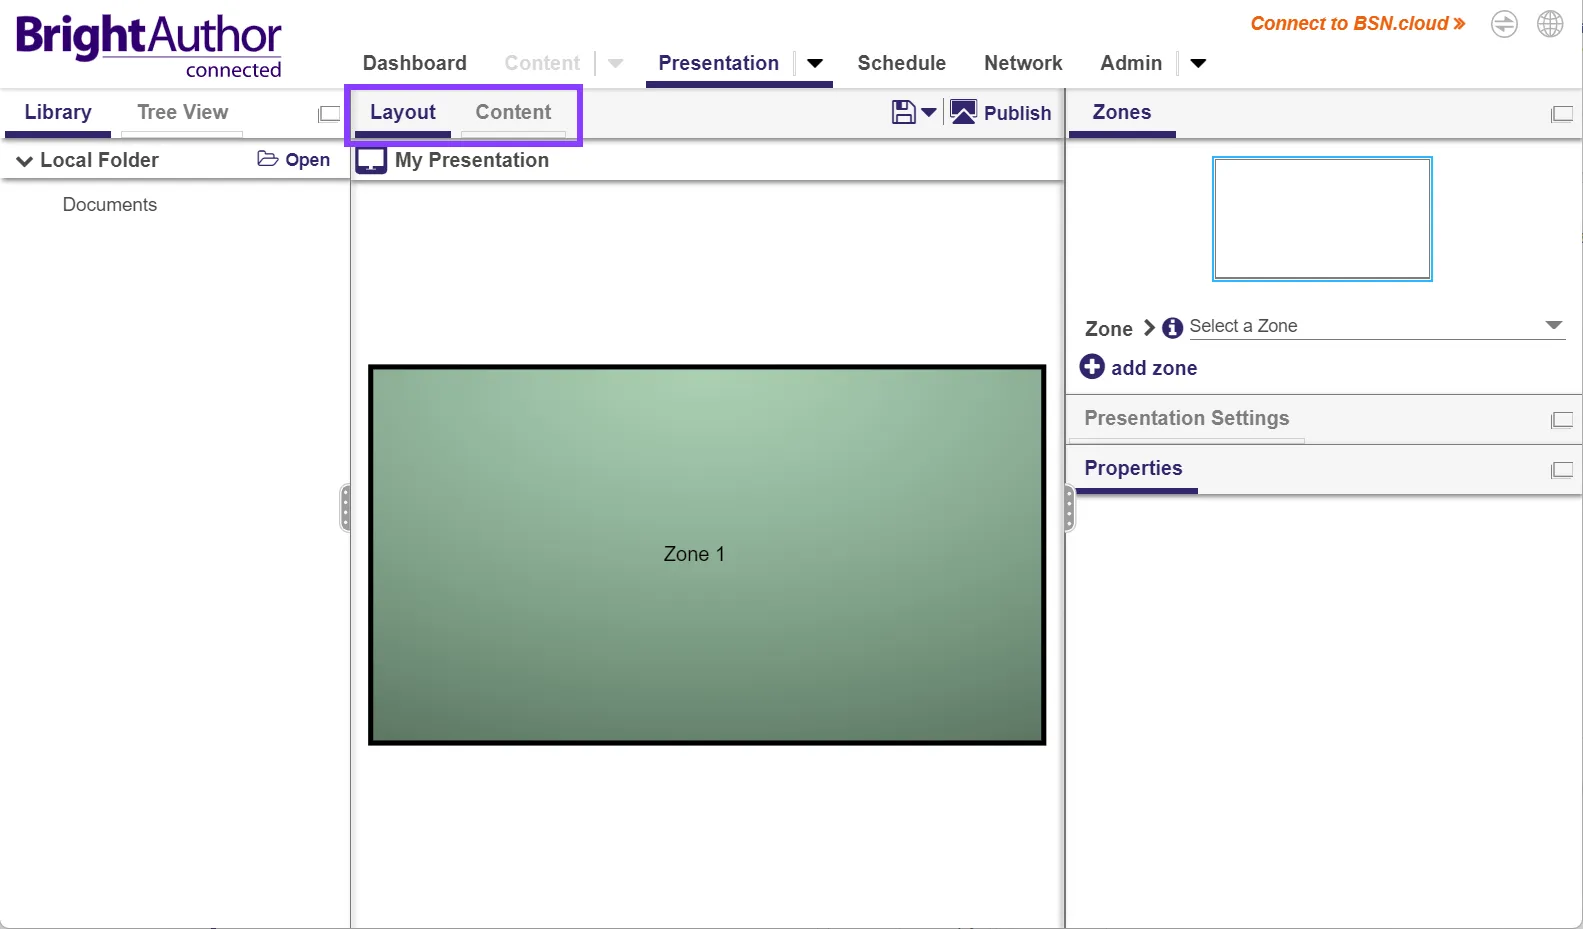Click the Publish button label

tap(1017, 113)
